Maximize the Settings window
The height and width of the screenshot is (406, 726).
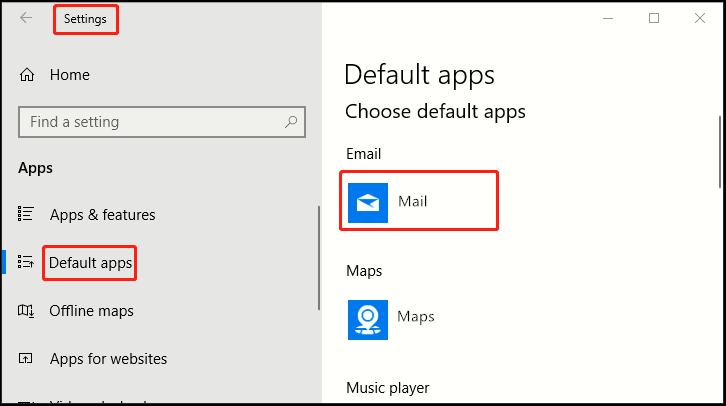coord(654,19)
